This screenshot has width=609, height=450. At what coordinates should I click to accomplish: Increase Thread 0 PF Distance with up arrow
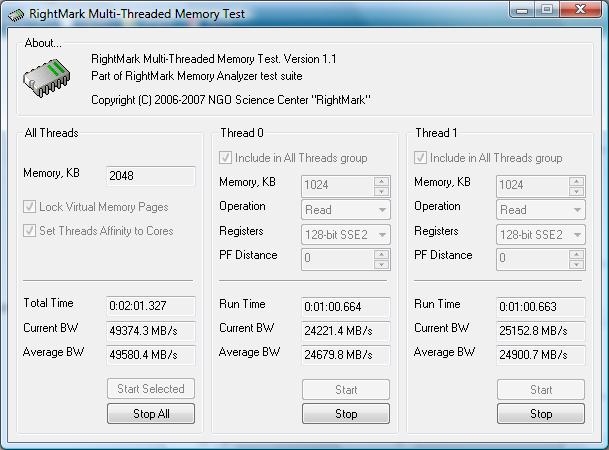point(381,255)
